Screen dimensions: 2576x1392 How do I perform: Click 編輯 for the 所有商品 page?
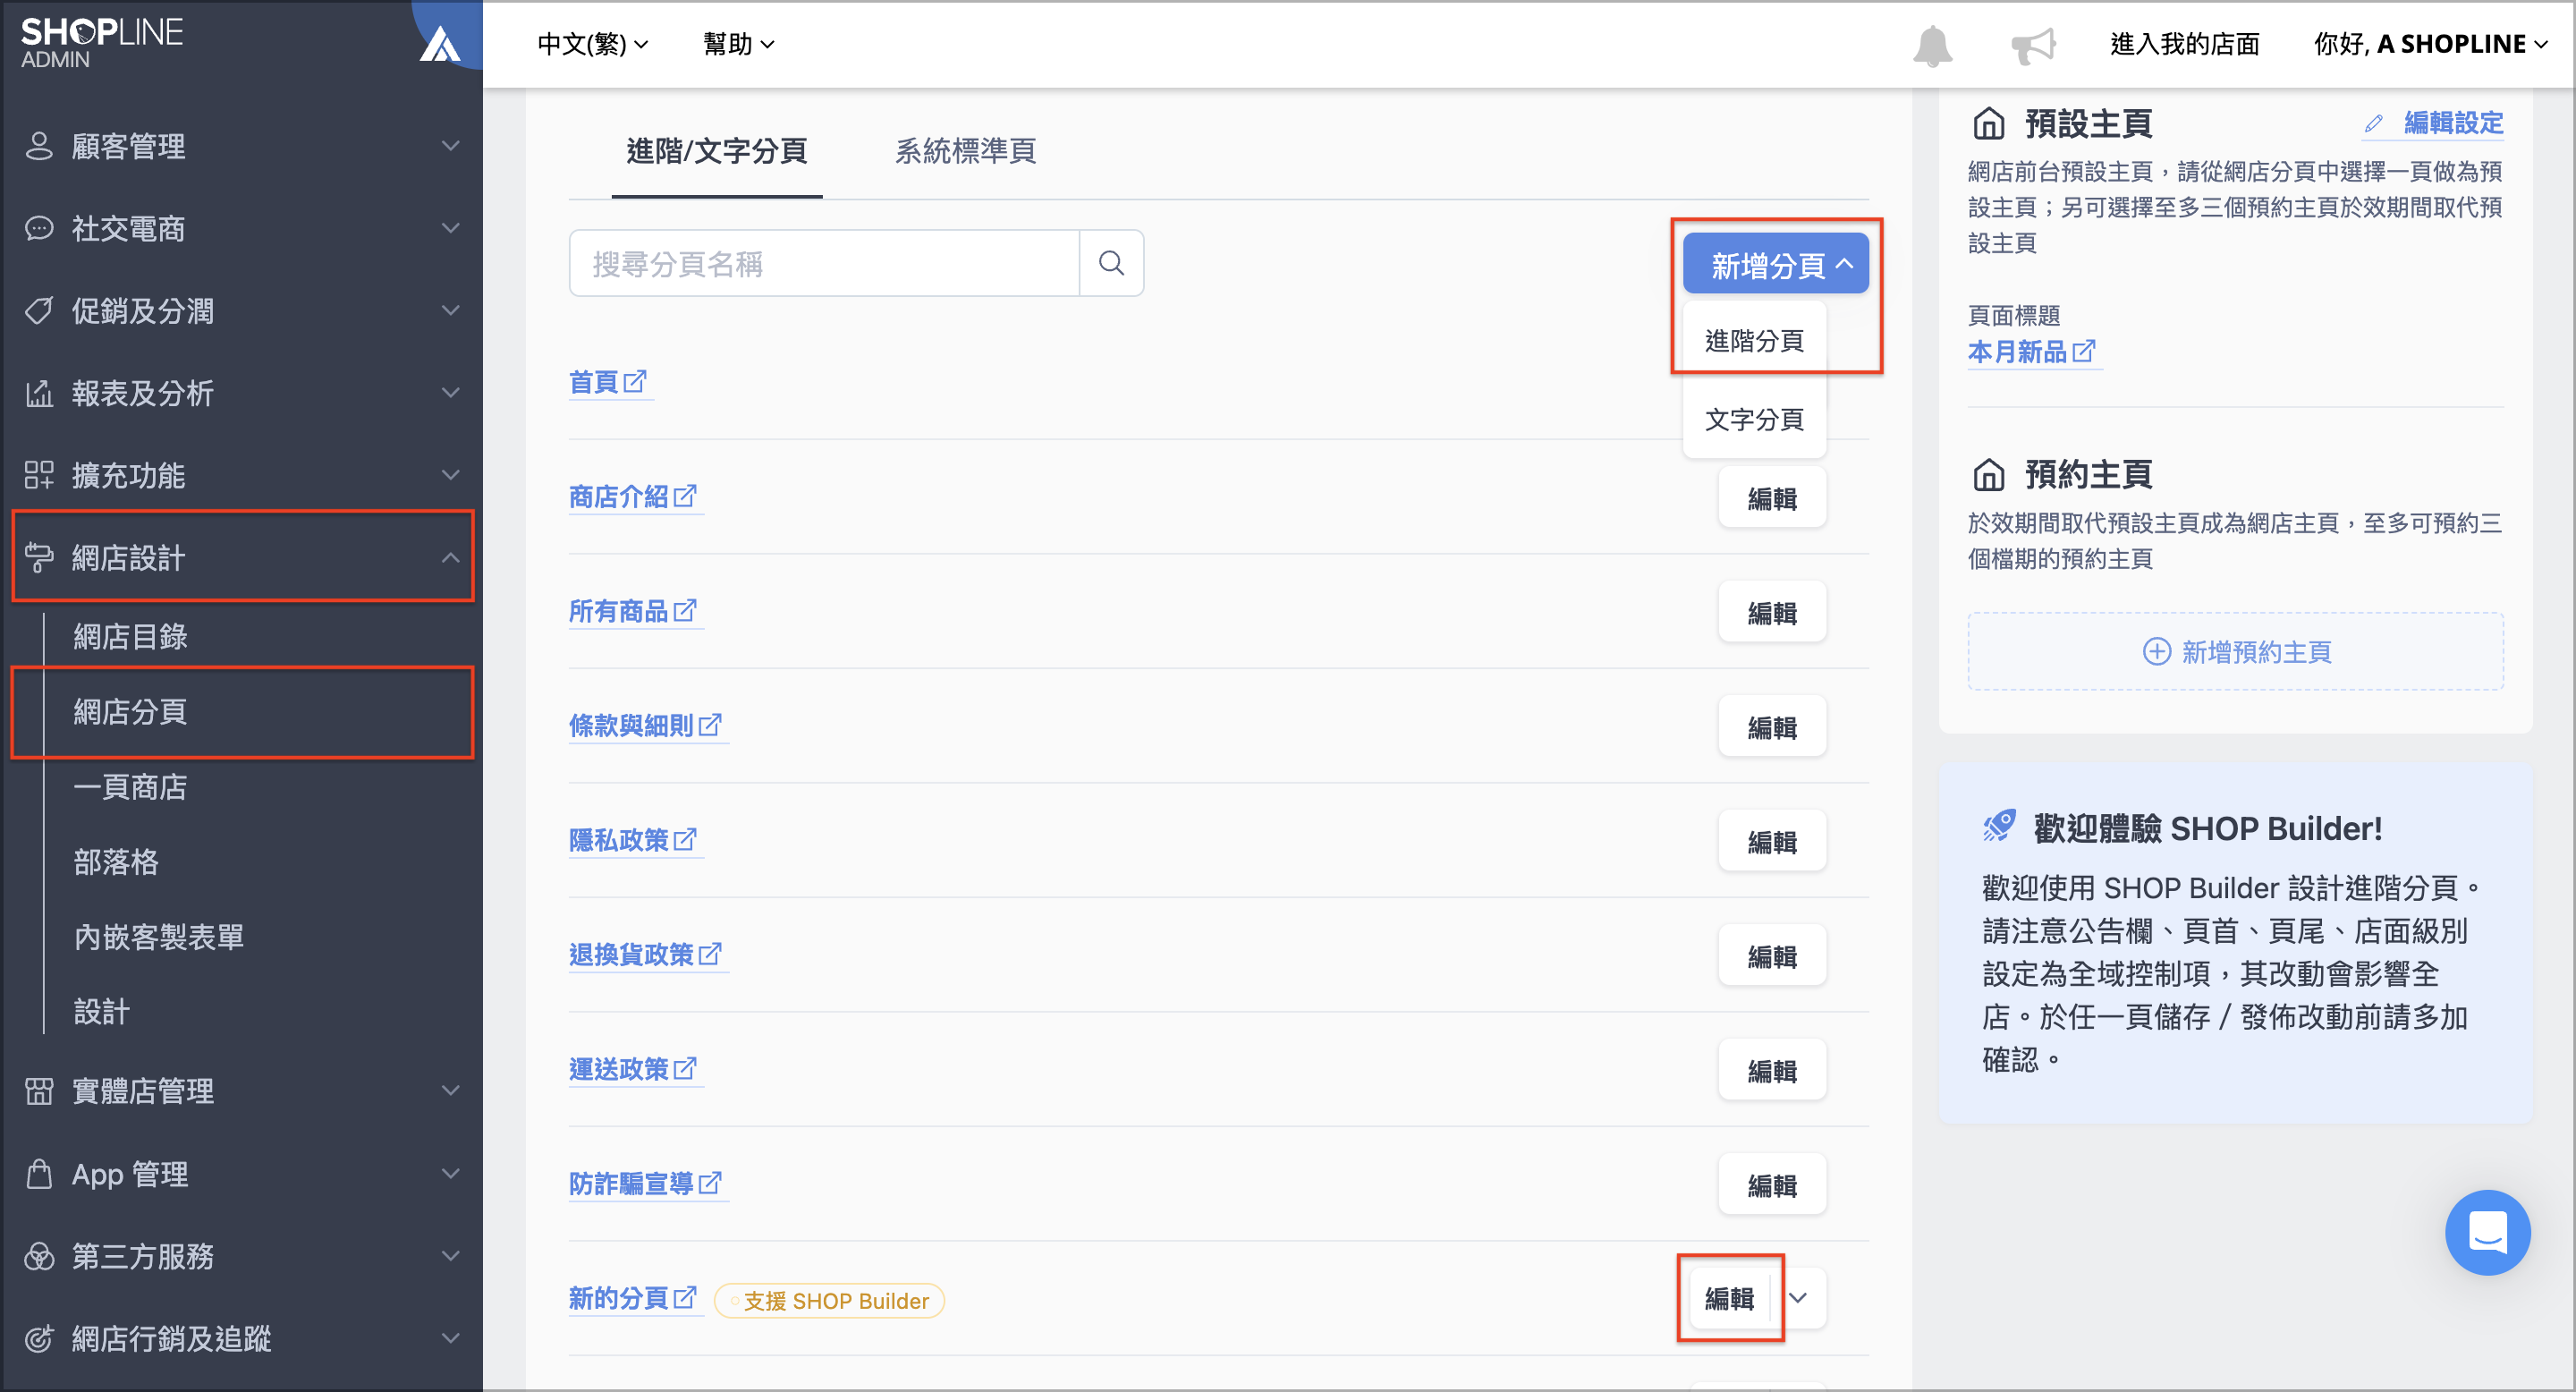tap(1772, 612)
